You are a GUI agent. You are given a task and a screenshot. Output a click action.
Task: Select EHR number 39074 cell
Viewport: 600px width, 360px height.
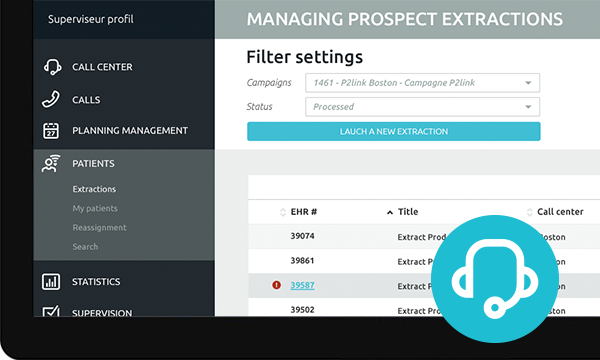pos(302,236)
